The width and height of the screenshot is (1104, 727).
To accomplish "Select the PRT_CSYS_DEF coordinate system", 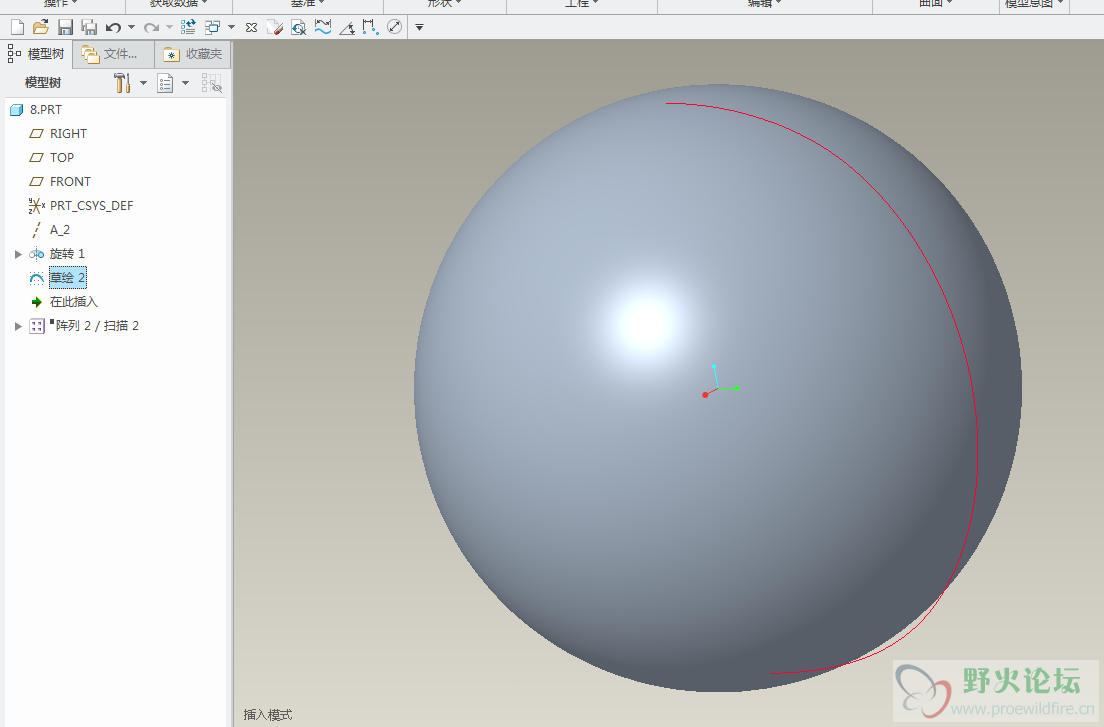I will click(x=91, y=206).
